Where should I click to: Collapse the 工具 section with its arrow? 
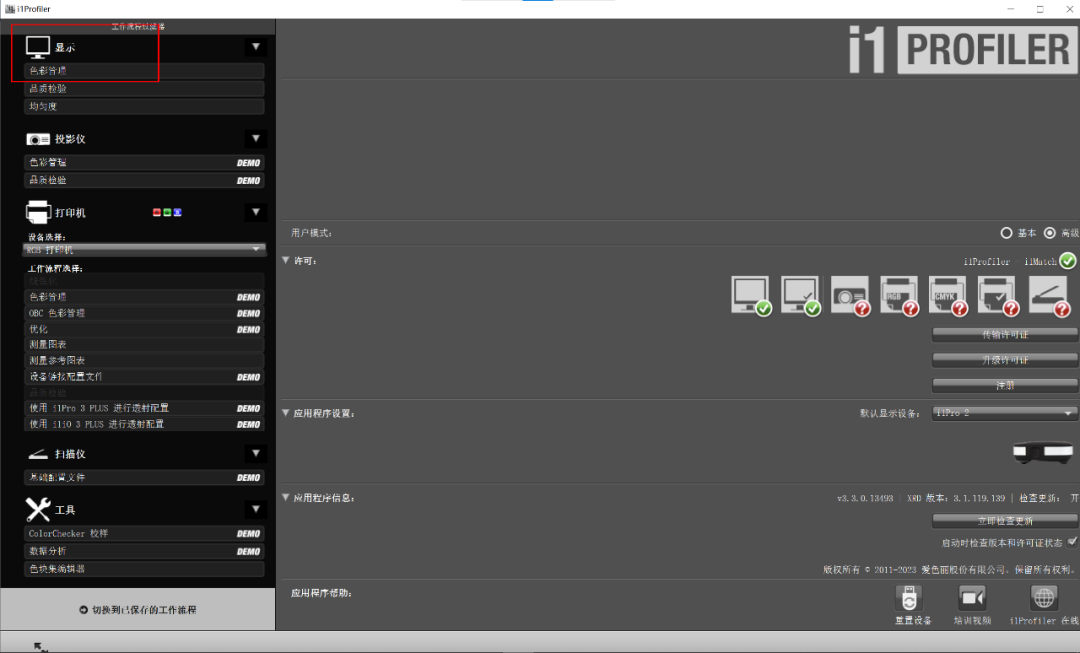256,509
